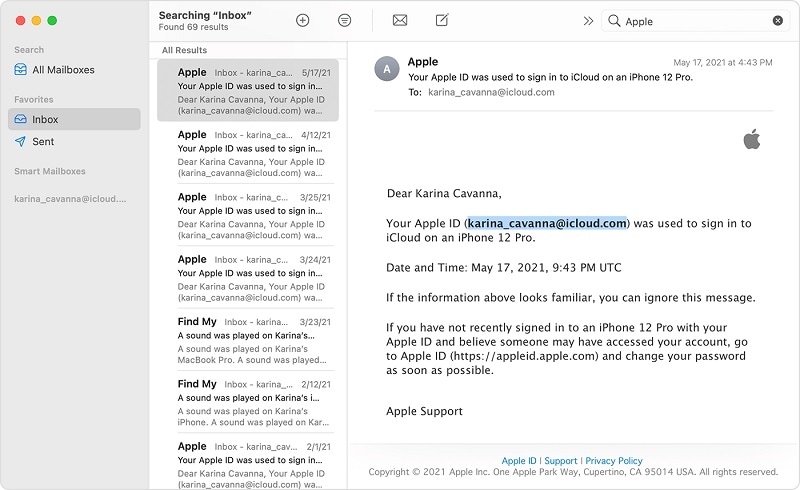Expand the Favorites section header
Screen dimensions: 800x490
click(x=34, y=99)
